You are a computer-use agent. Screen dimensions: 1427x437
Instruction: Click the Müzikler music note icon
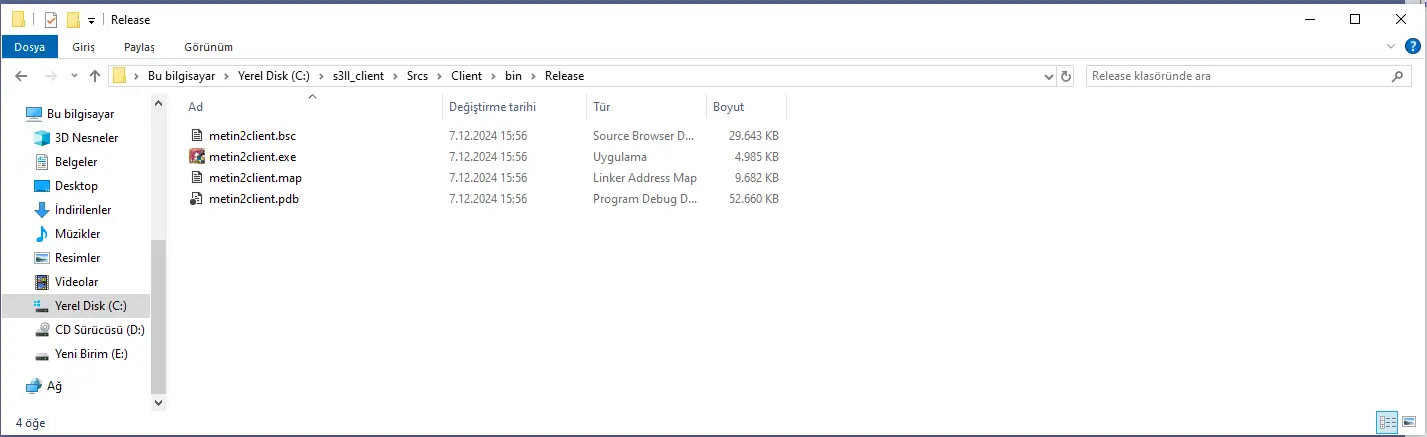[42, 234]
